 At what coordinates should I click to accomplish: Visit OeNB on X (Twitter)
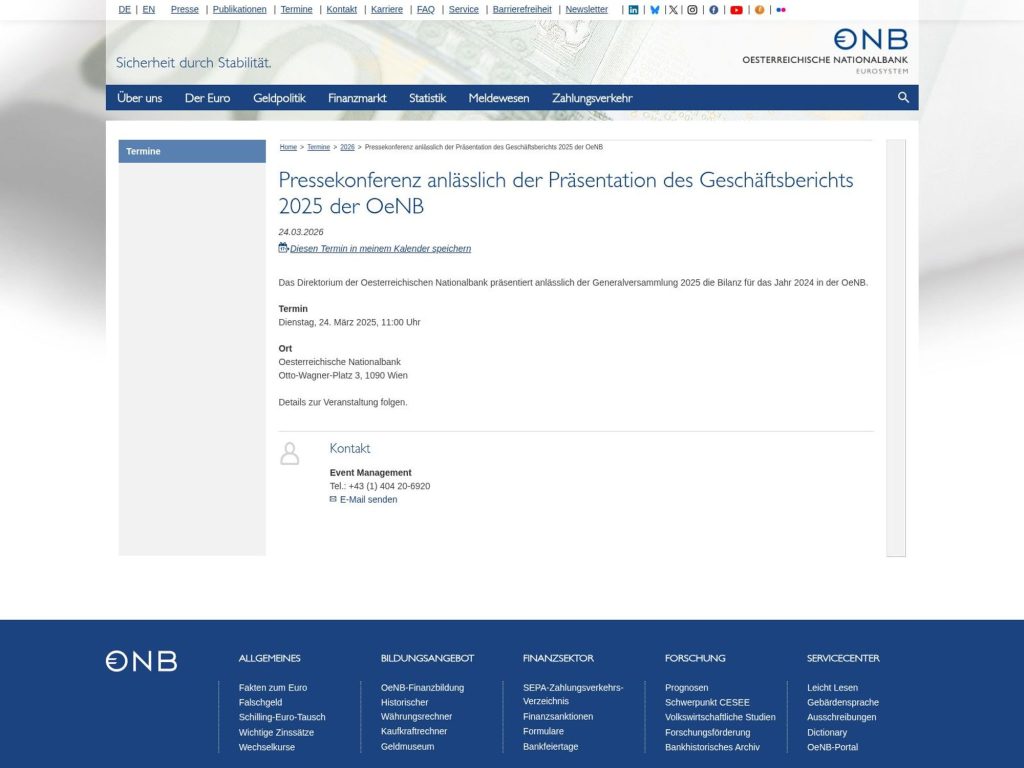click(674, 10)
